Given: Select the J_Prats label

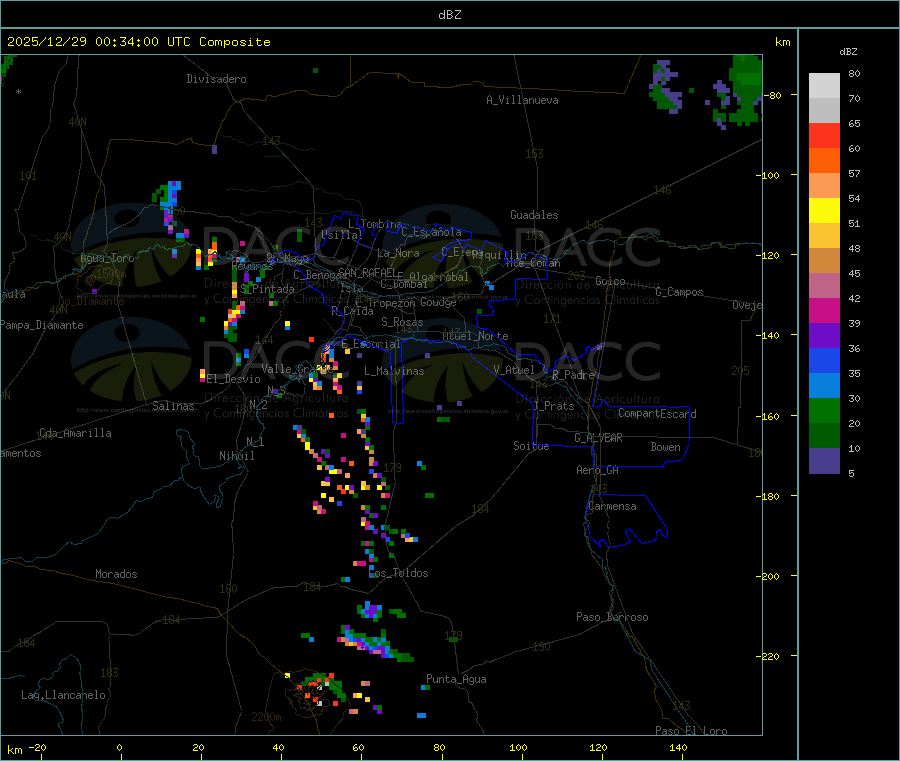Looking at the screenshot, I should coord(553,406).
